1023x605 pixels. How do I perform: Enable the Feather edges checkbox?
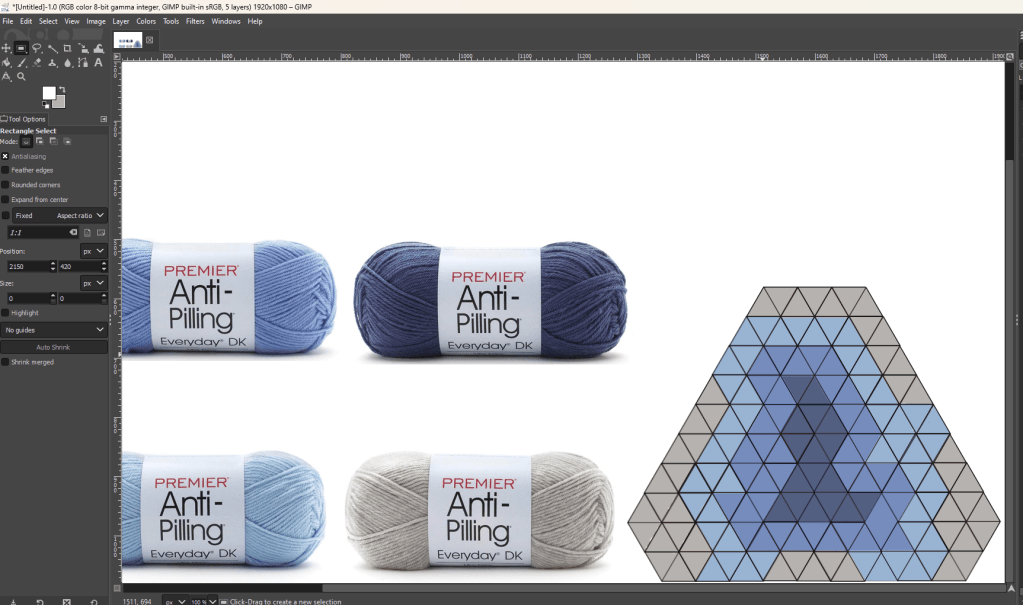(x=5, y=170)
